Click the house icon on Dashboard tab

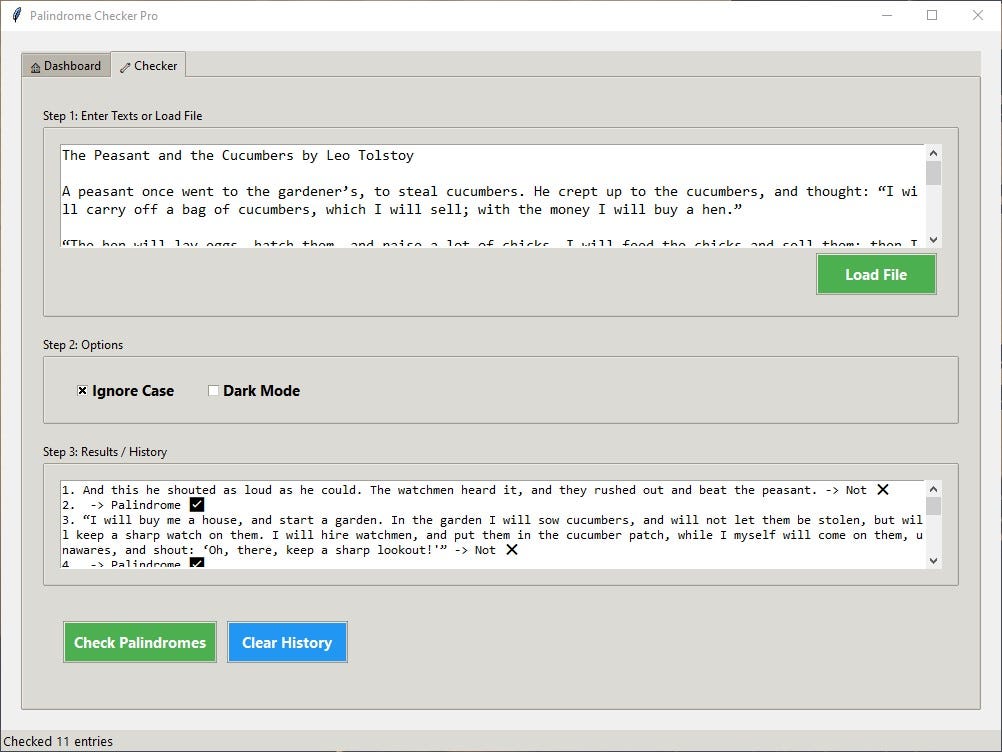(x=35, y=67)
